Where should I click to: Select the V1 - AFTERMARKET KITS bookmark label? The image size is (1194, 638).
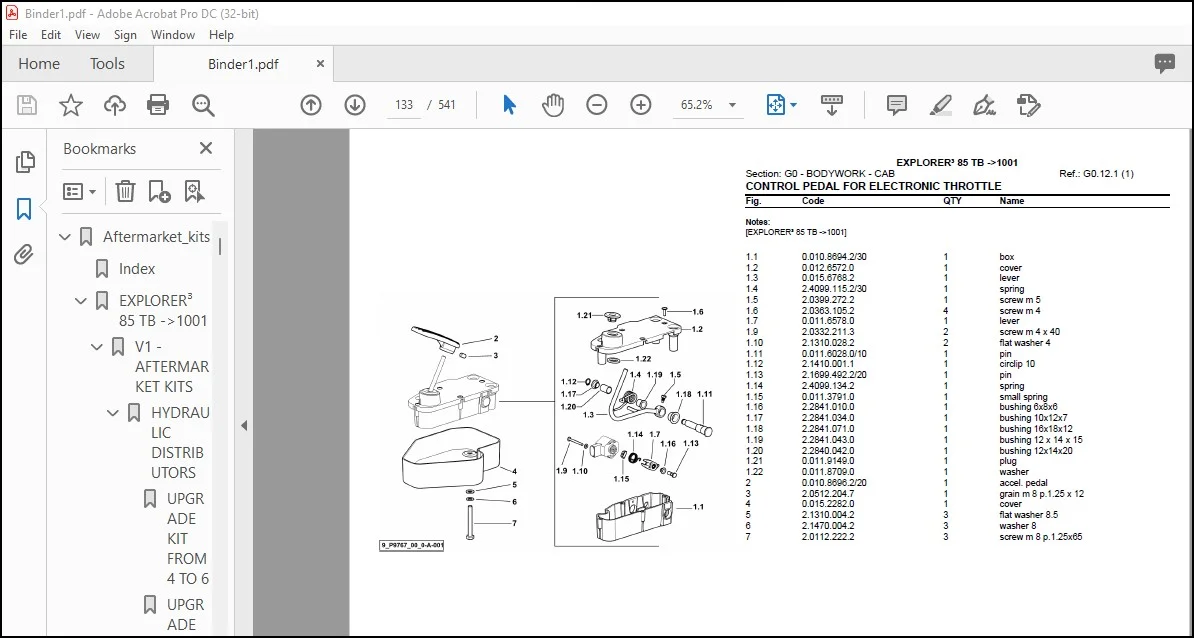[x=171, y=366]
